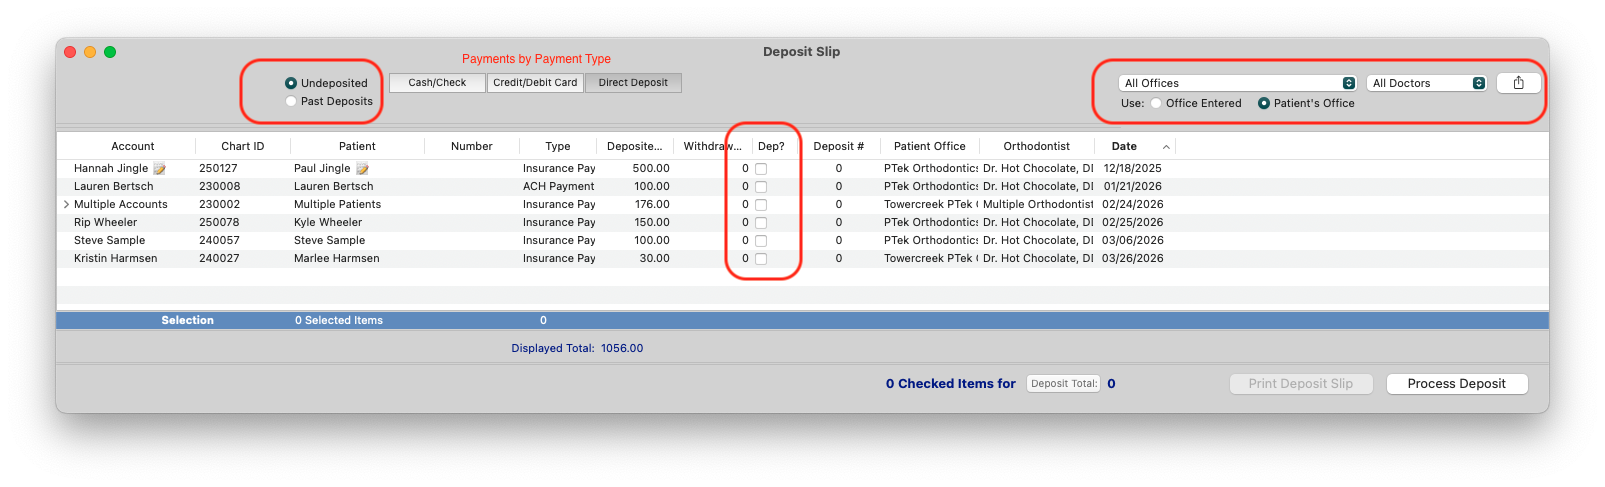Zoom window with green button
The width and height of the screenshot is (1605, 487).
coord(110,52)
